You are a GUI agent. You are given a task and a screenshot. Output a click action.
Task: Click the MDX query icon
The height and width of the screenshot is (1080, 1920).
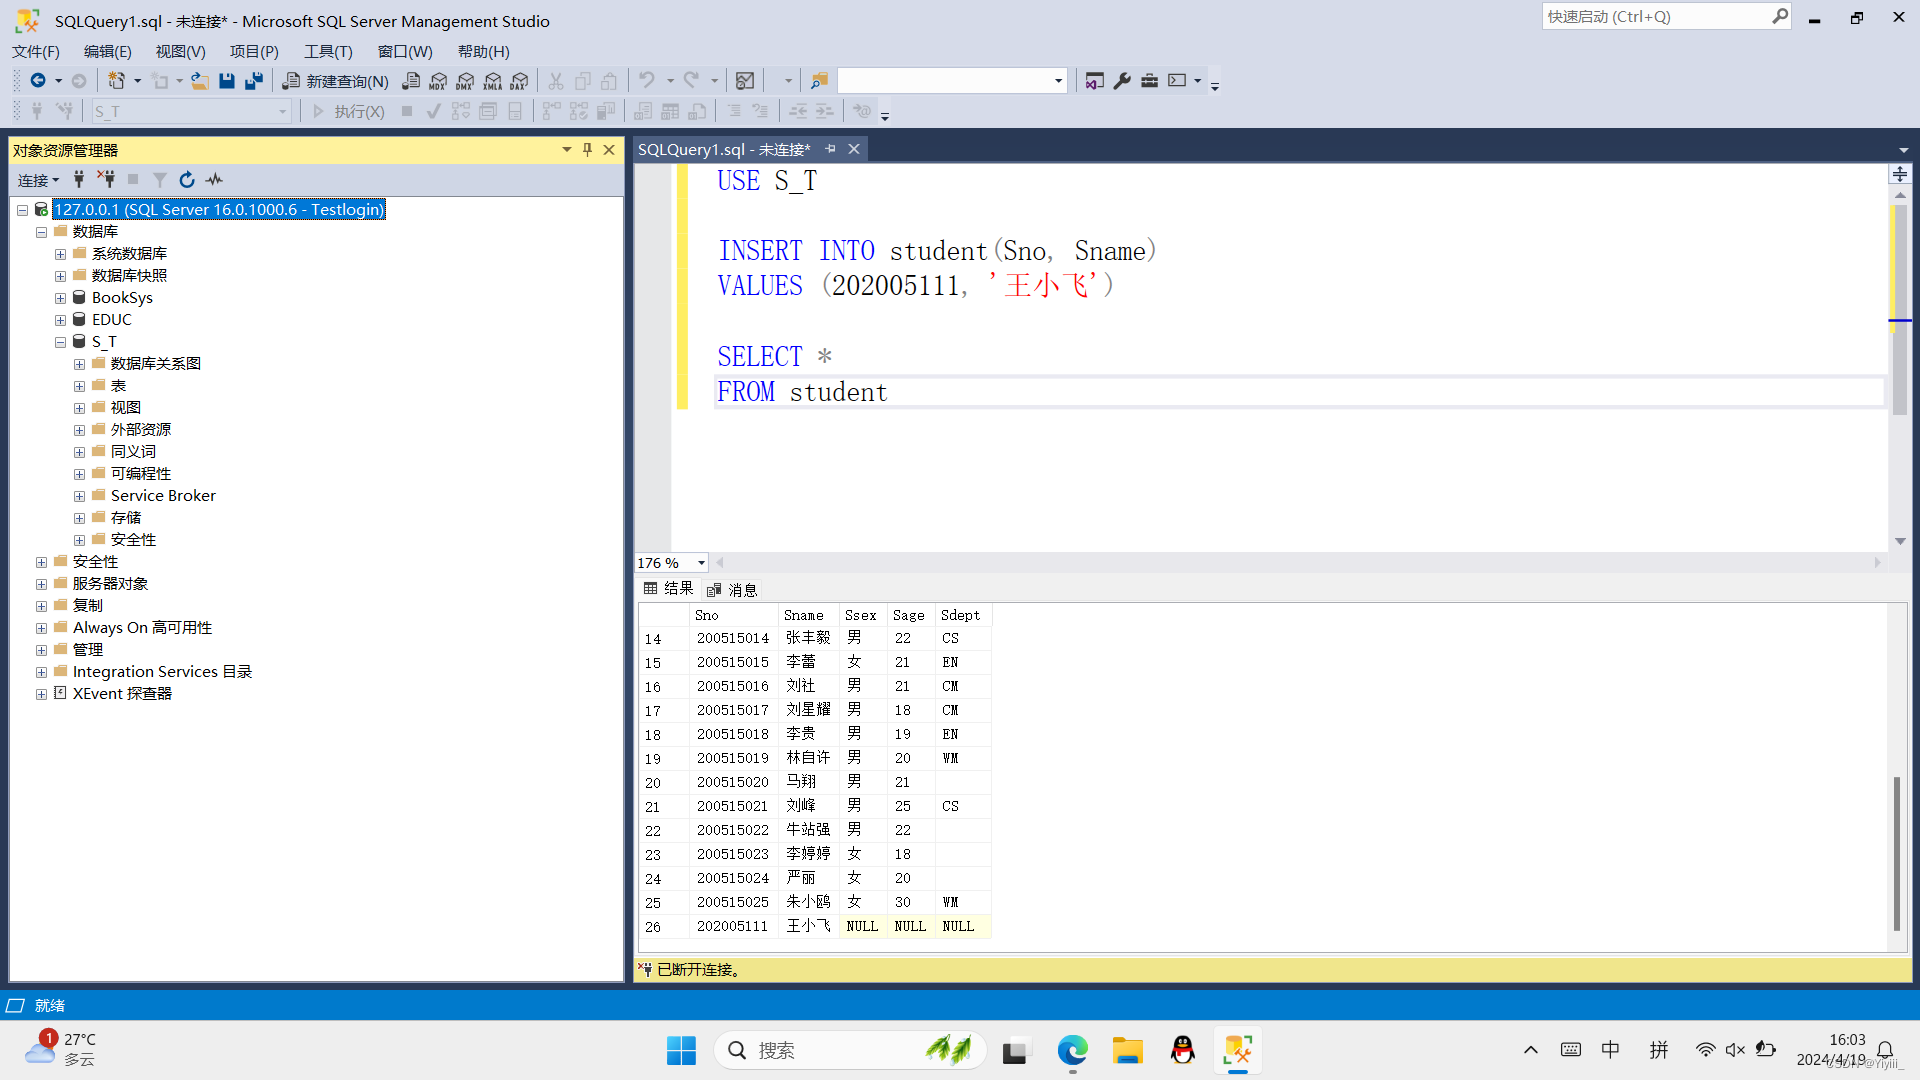438,81
